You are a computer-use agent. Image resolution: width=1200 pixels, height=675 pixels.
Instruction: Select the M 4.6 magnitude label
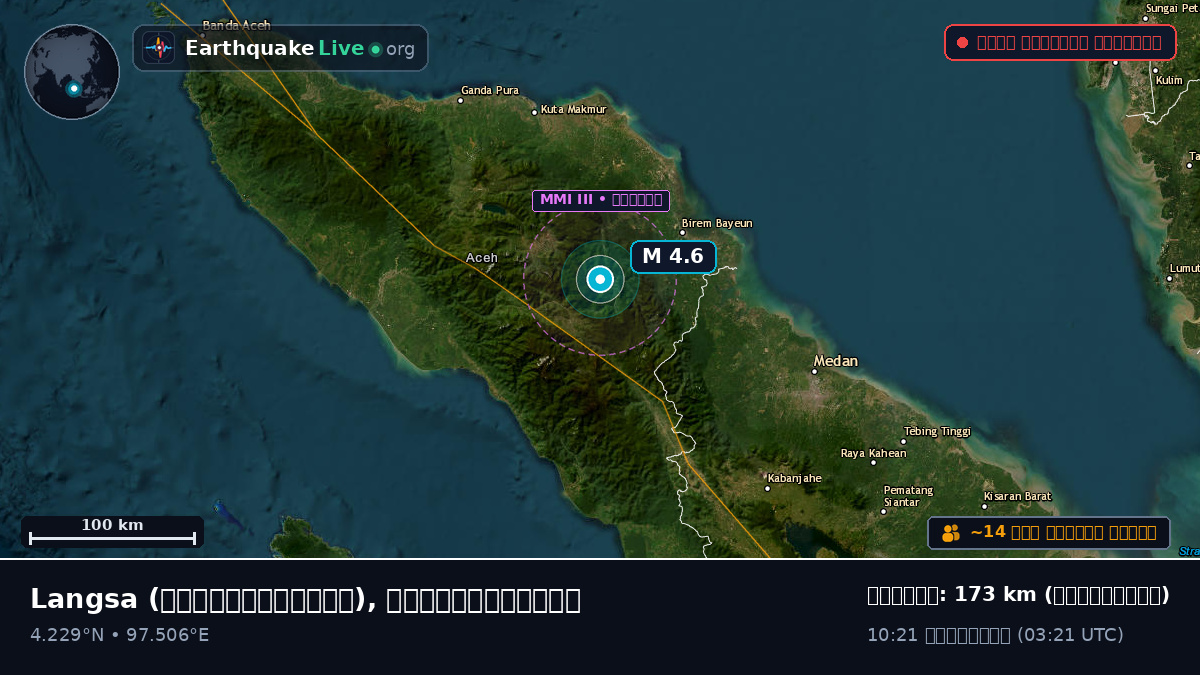click(x=673, y=257)
